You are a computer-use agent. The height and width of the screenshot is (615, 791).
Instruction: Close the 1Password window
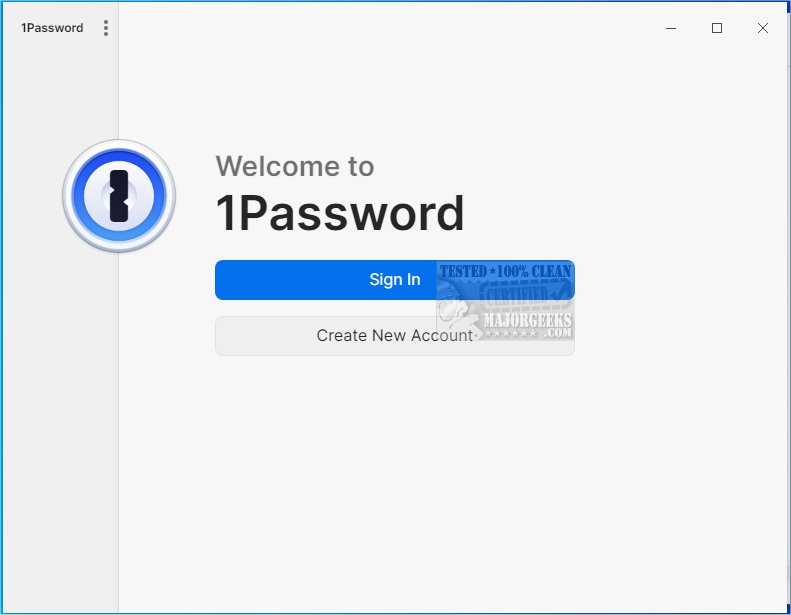(762, 28)
